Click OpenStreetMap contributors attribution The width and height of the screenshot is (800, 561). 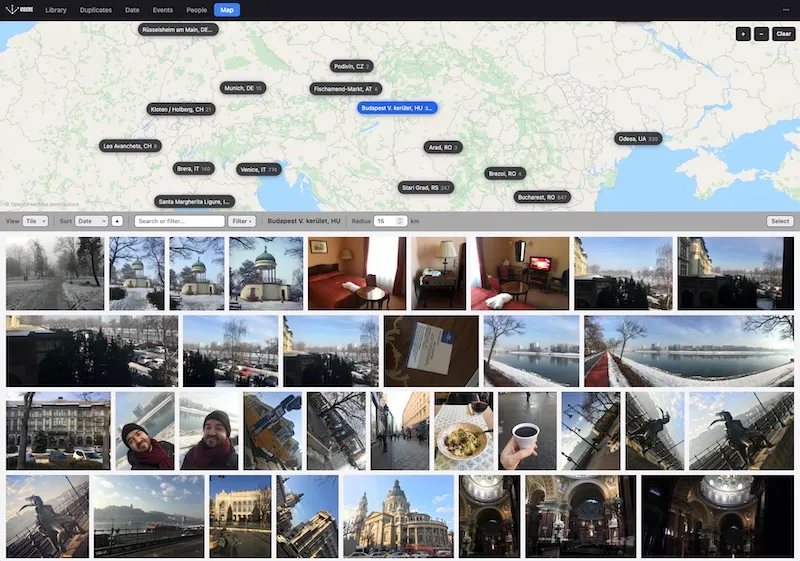(x=44, y=204)
